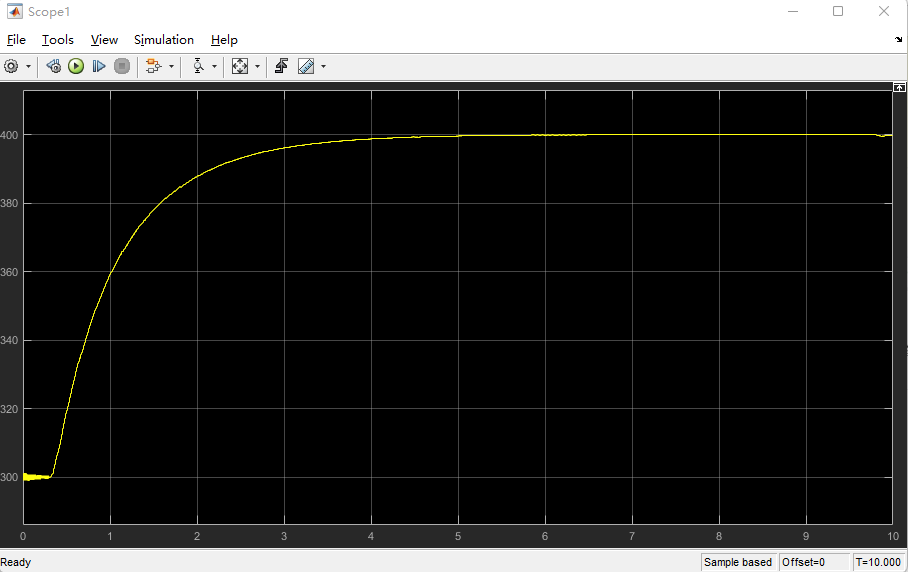The width and height of the screenshot is (908, 572).
Task: Select the Zoom tool icon
Action: tap(199, 66)
